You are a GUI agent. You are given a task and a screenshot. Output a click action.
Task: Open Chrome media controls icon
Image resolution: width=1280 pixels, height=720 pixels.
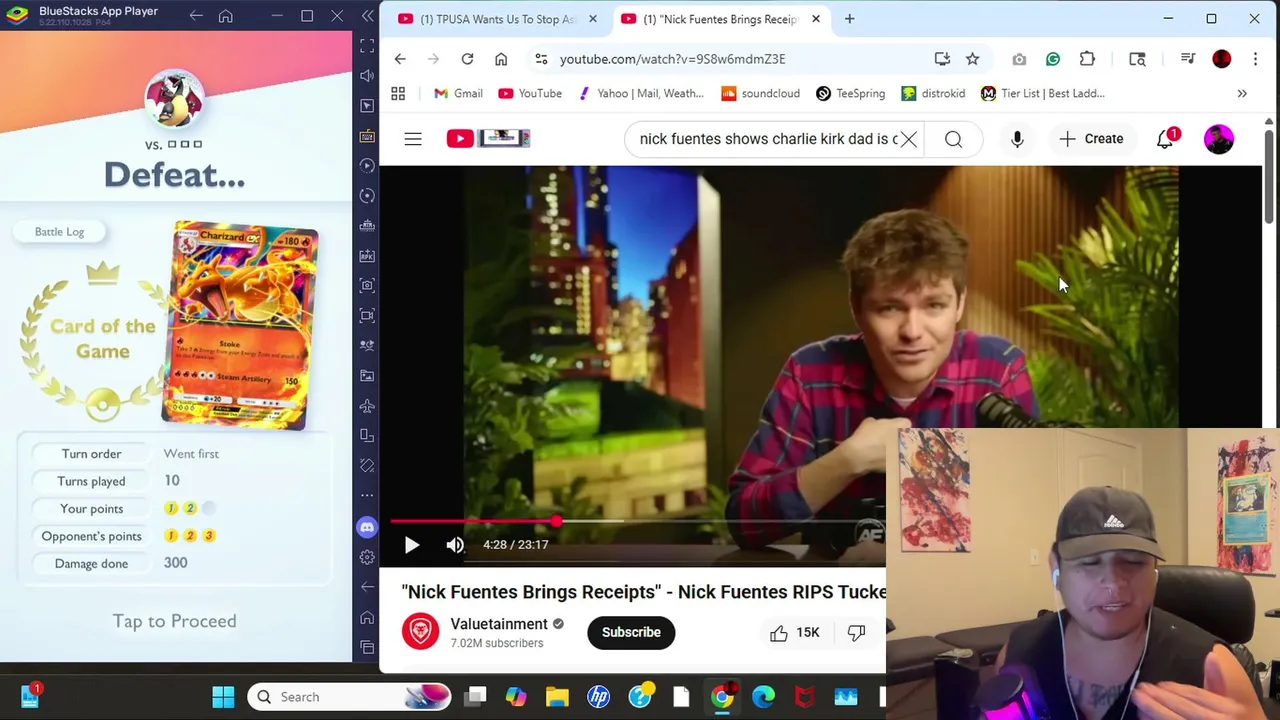pos(1188,59)
